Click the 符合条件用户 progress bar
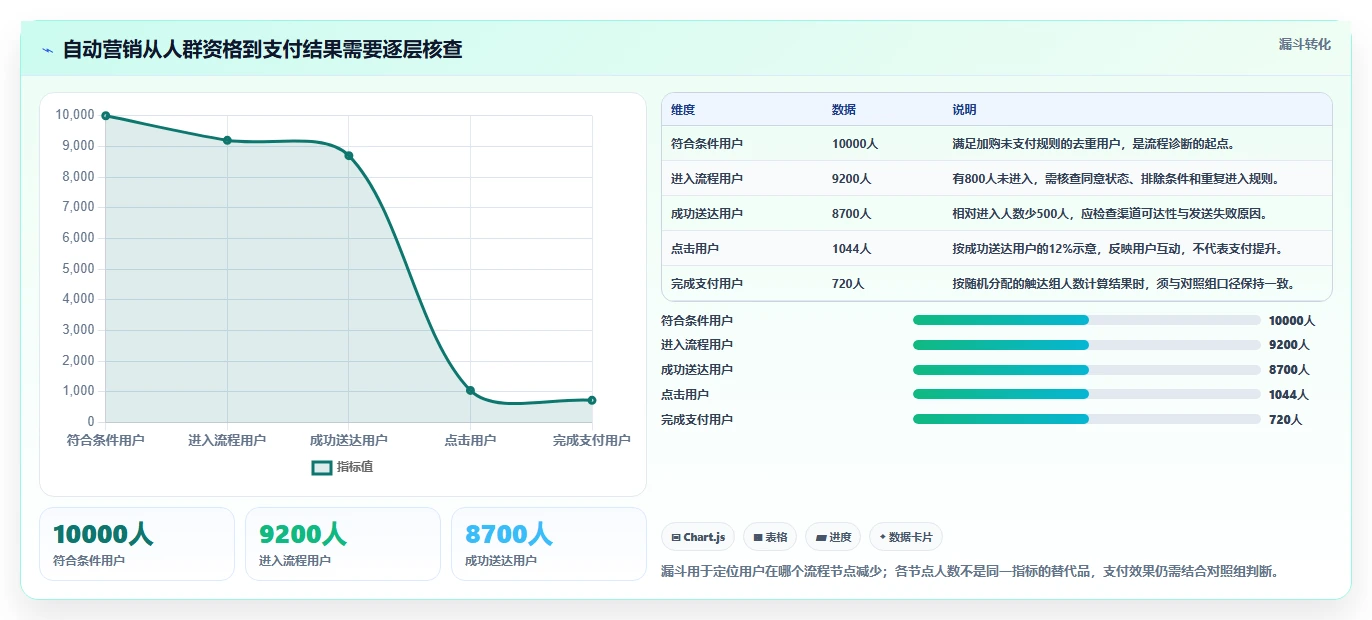The width and height of the screenshot is (1372, 620). (1086, 320)
